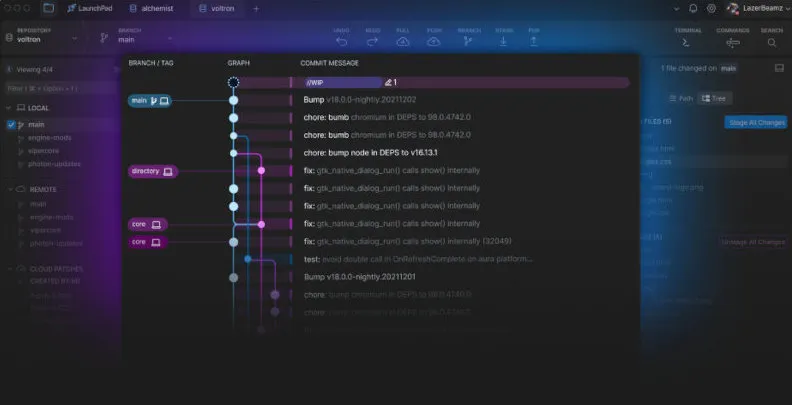792x405 pixels.
Task: Switch file view to Path
Action: (680, 98)
